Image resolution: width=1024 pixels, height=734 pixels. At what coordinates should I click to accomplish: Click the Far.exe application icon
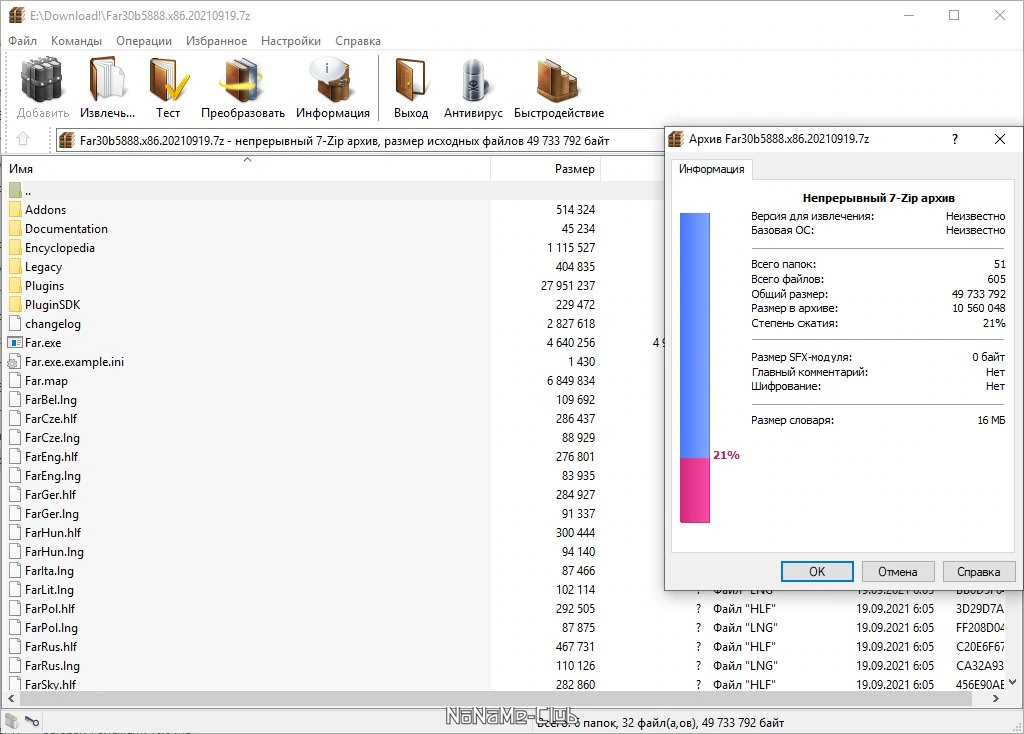coord(15,342)
